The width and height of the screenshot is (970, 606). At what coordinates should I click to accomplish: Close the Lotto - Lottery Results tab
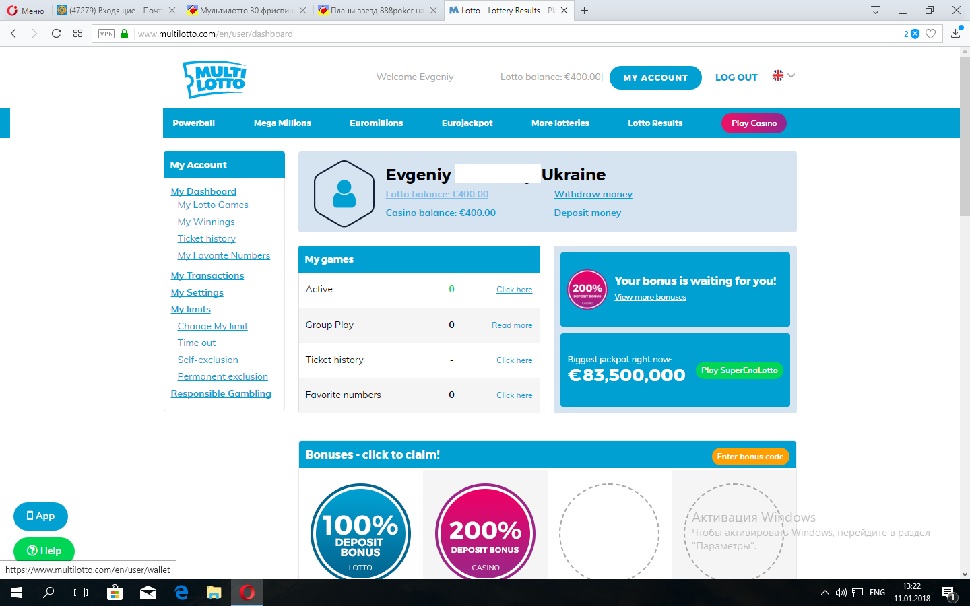pyautogui.click(x=564, y=11)
